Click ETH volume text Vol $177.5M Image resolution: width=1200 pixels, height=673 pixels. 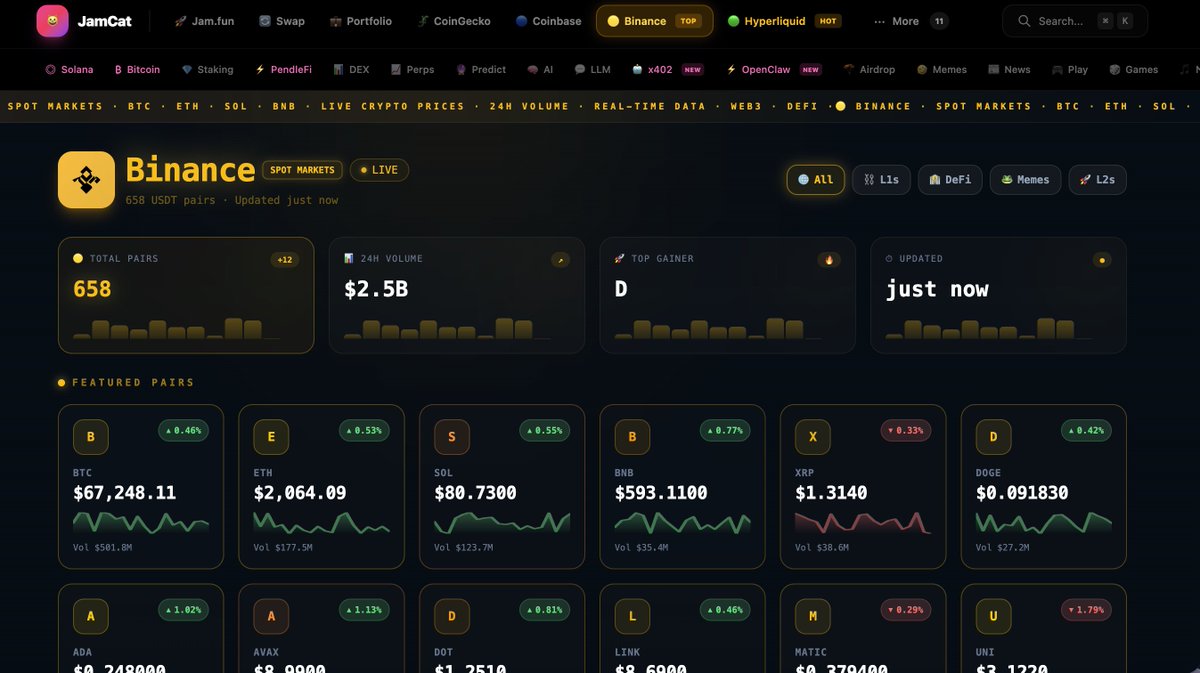283,548
